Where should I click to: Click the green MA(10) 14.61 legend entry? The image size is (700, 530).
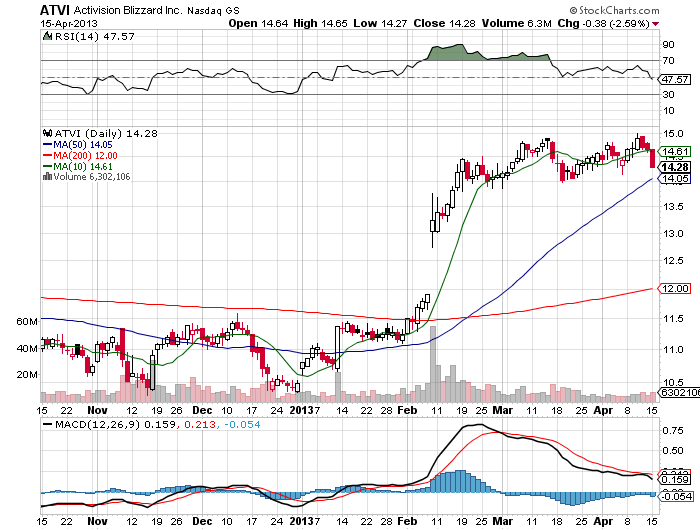(78, 167)
